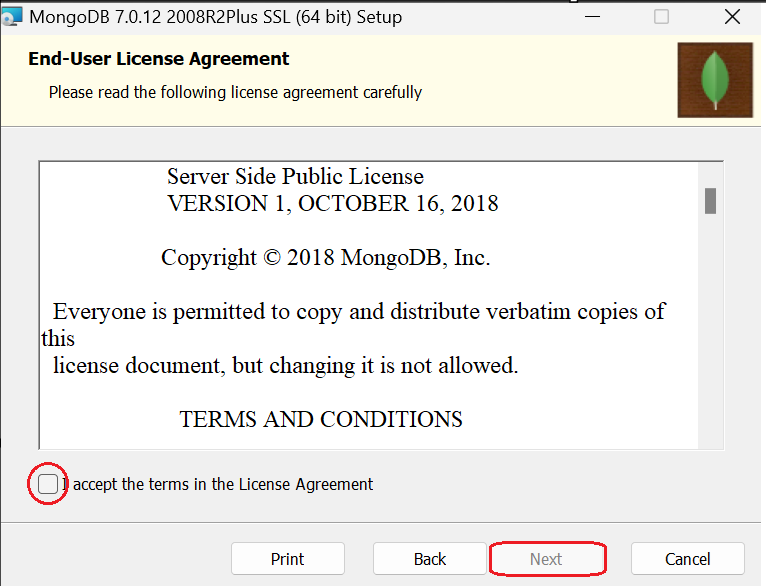Go Back to the previous setup step
Viewport: 766px width, 586px height.
[x=430, y=559]
